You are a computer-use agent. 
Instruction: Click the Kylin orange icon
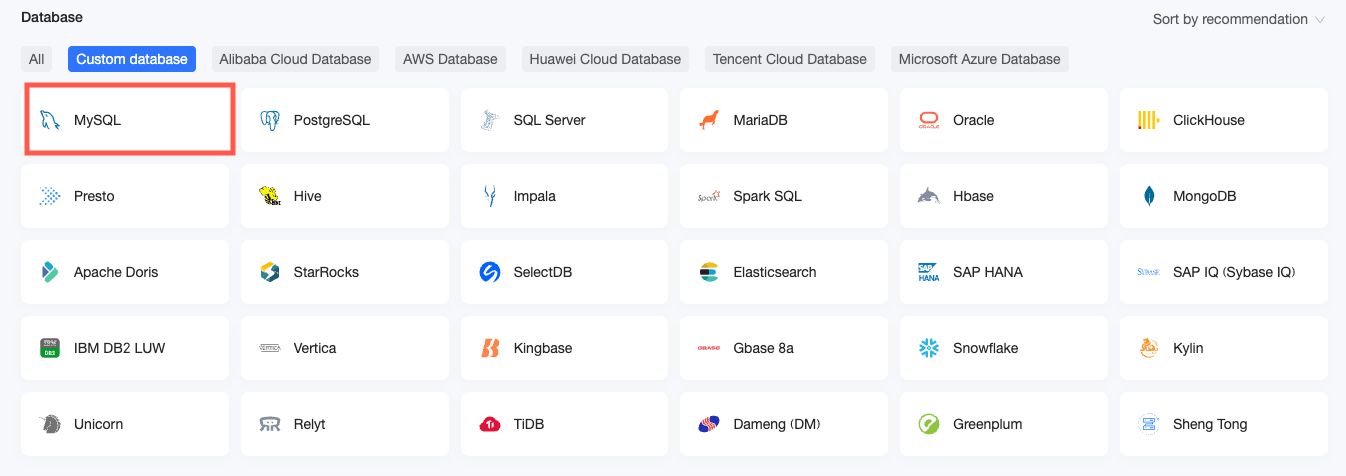click(x=1149, y=348)
